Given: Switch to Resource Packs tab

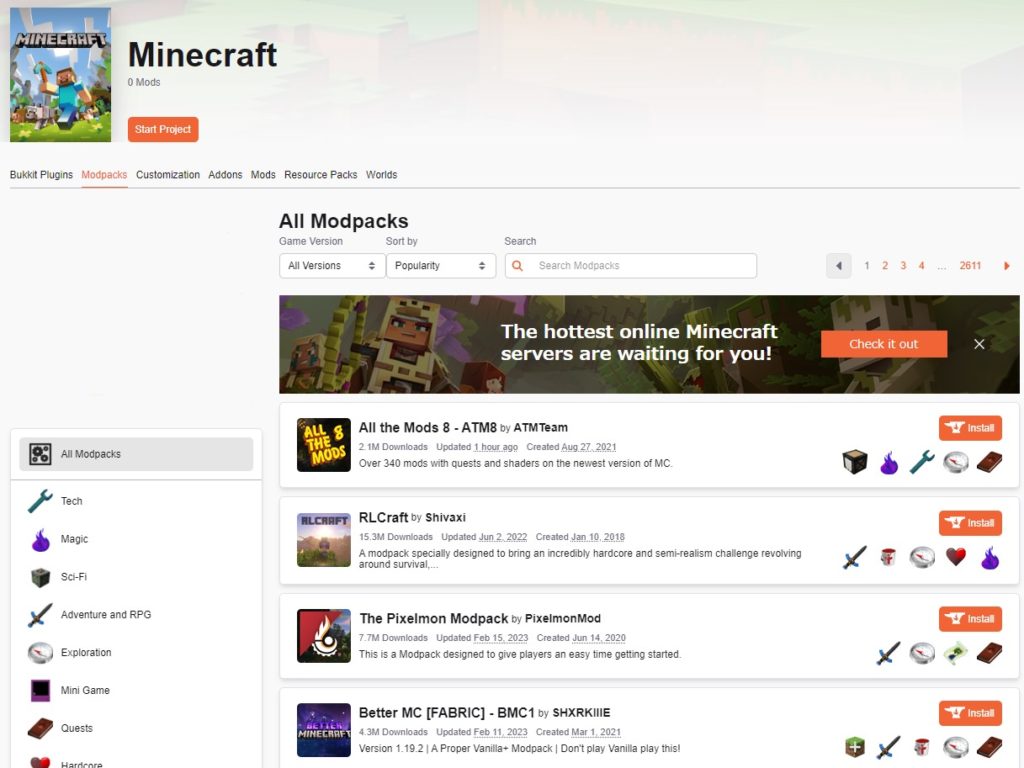Looking at the screenshot, I should coord(321,175).
